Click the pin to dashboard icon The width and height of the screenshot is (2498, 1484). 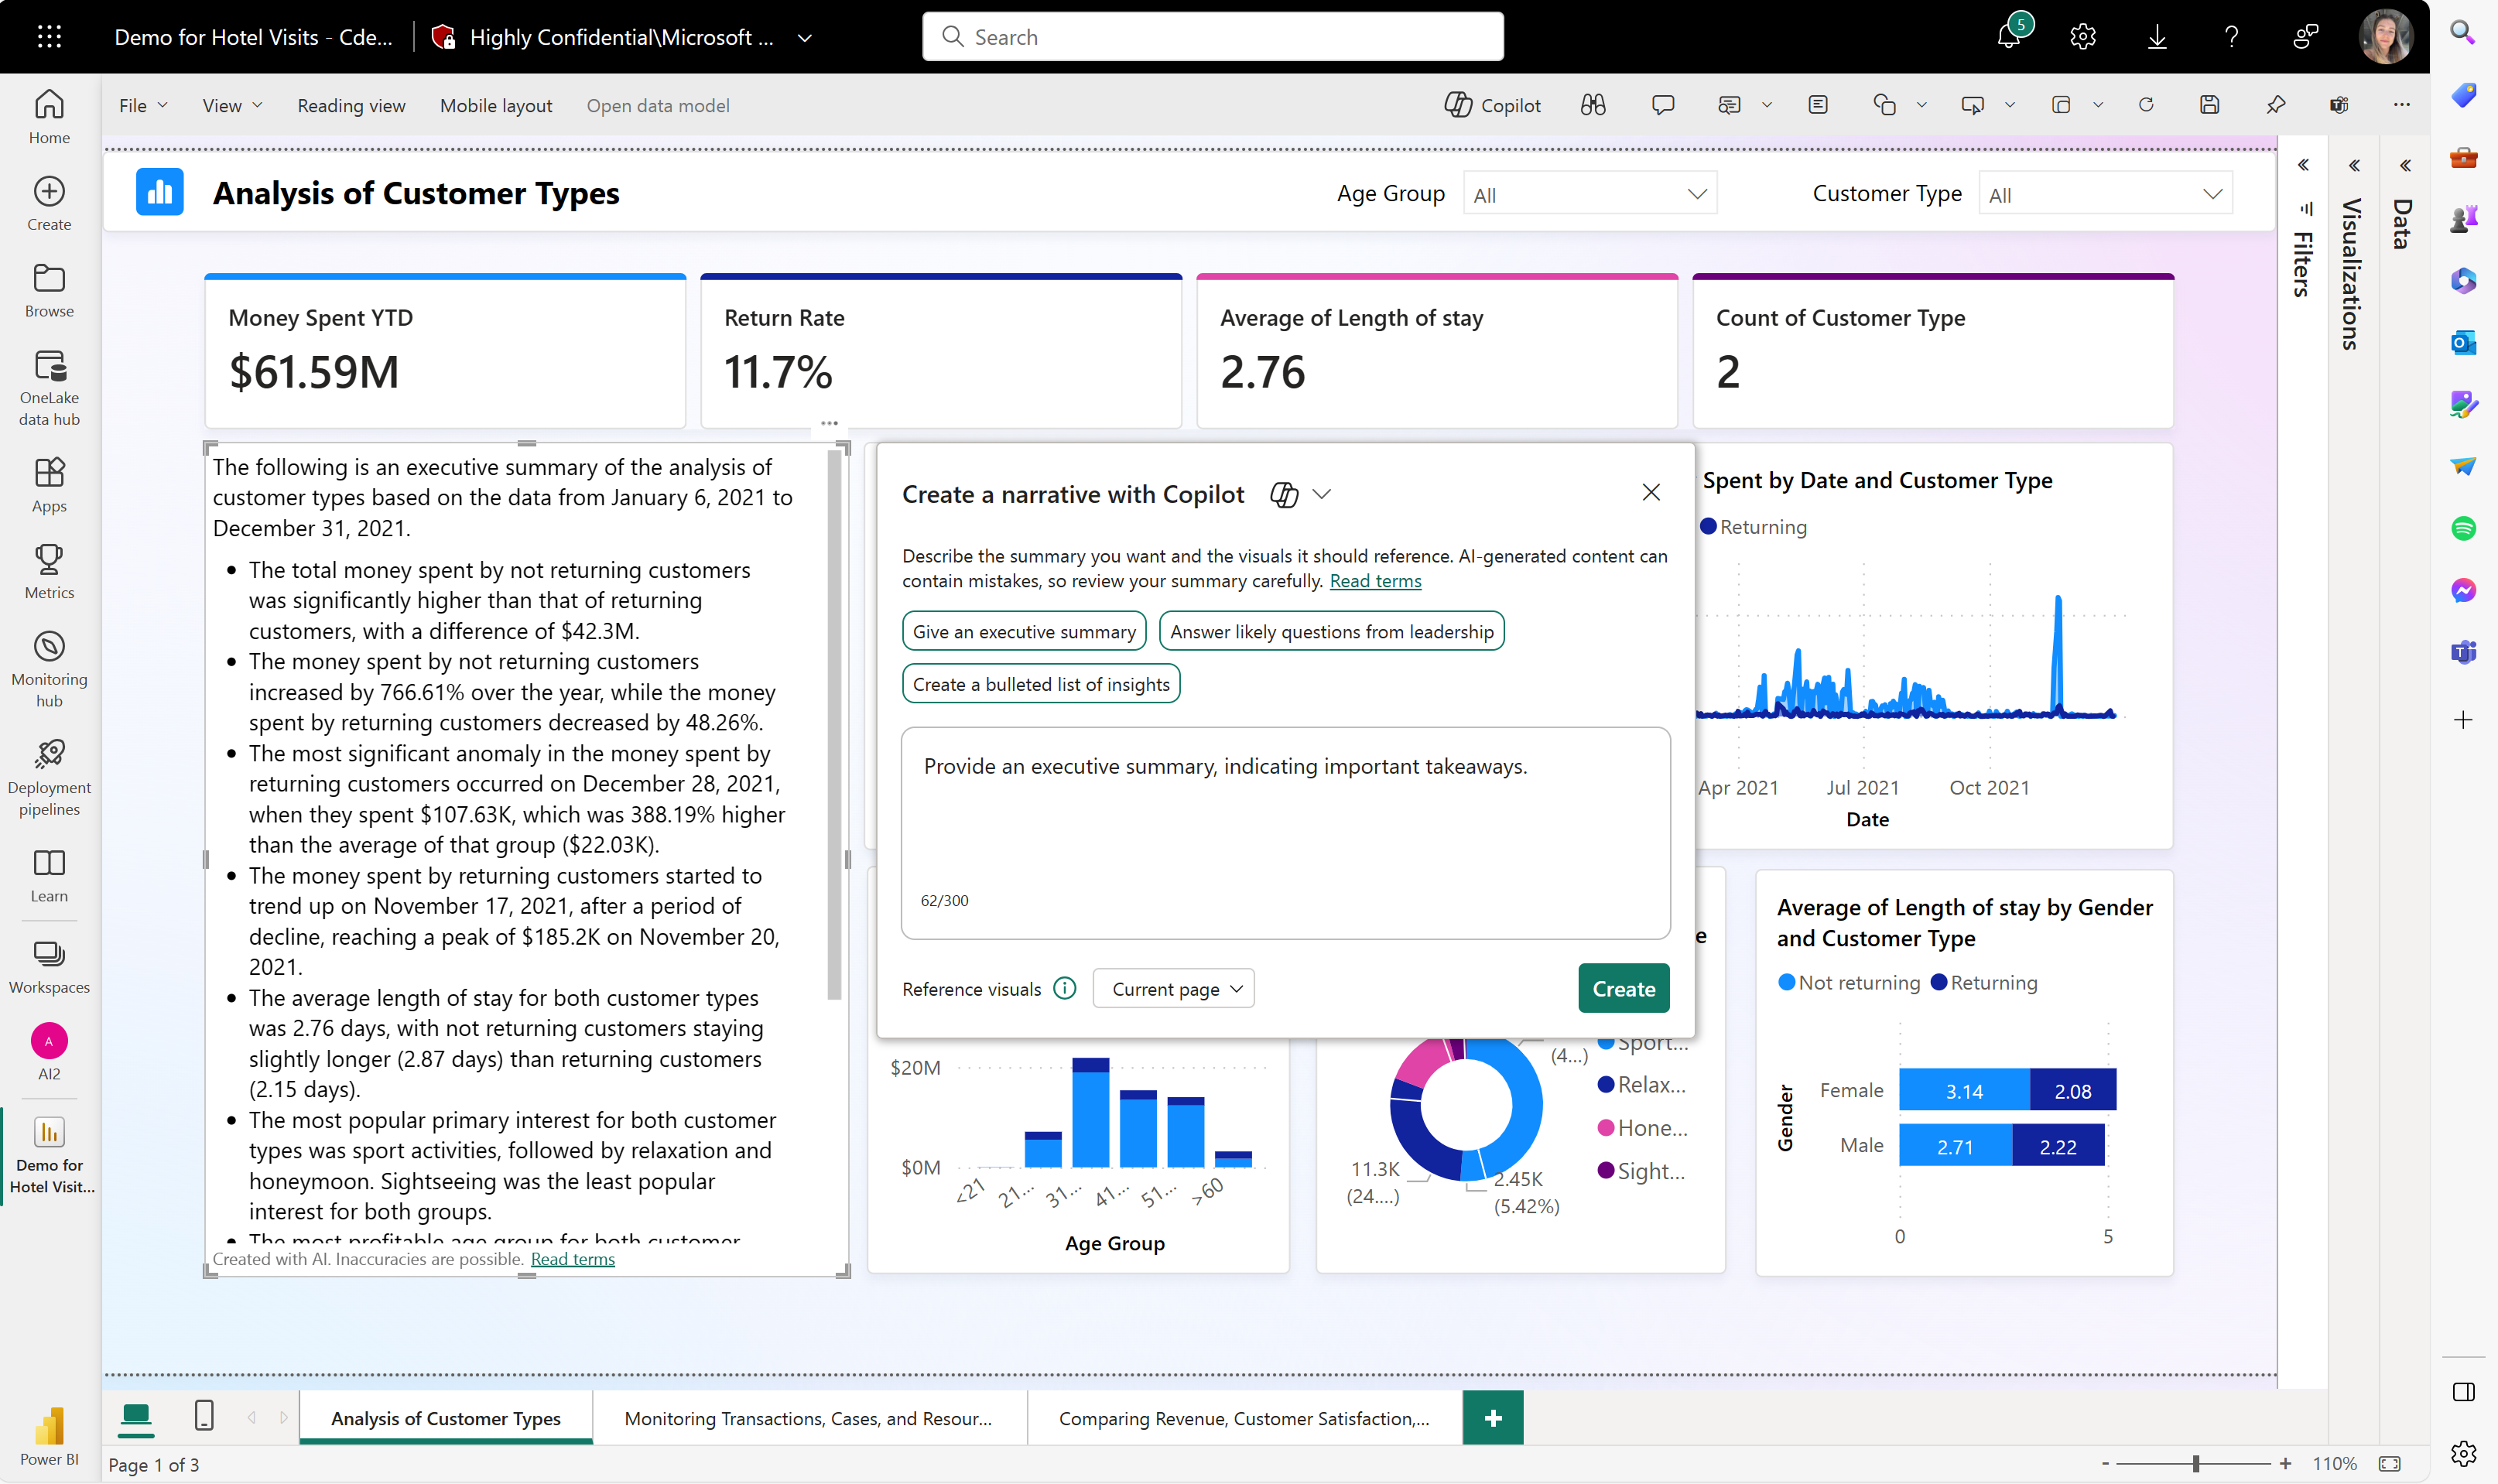2275,105
